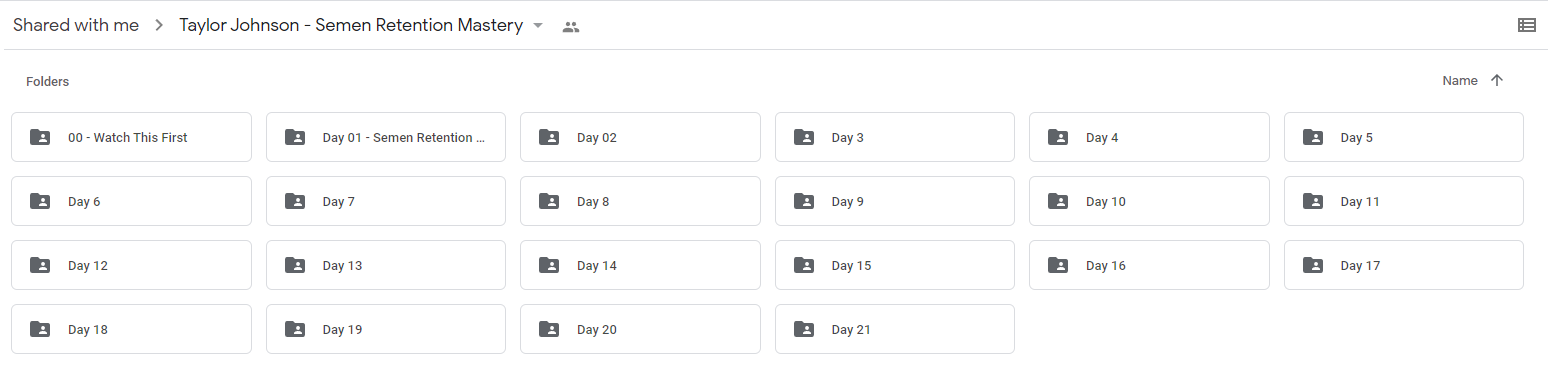Screen dimensions: 1548x385
Task: Open the Day 20 folder
Action: [x=640, y=329]
